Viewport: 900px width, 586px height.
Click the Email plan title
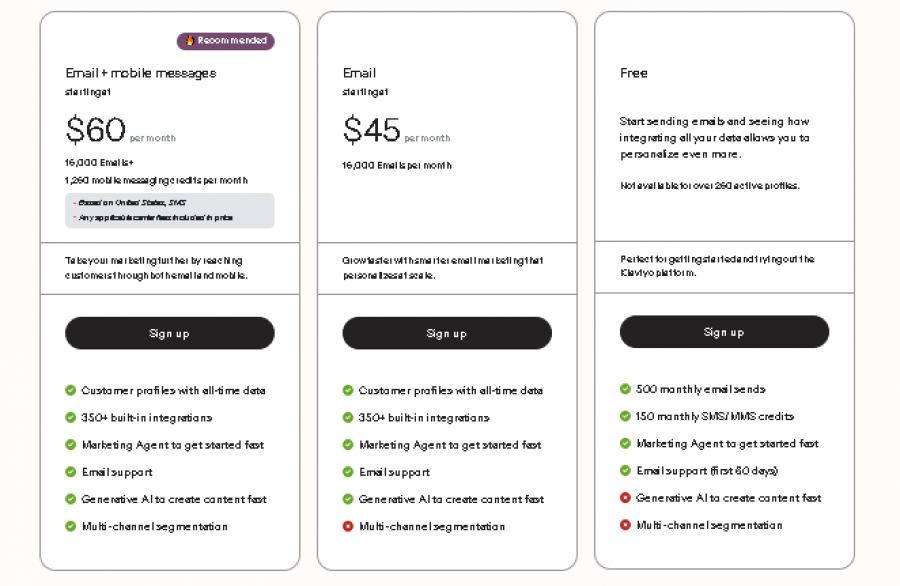358,72
